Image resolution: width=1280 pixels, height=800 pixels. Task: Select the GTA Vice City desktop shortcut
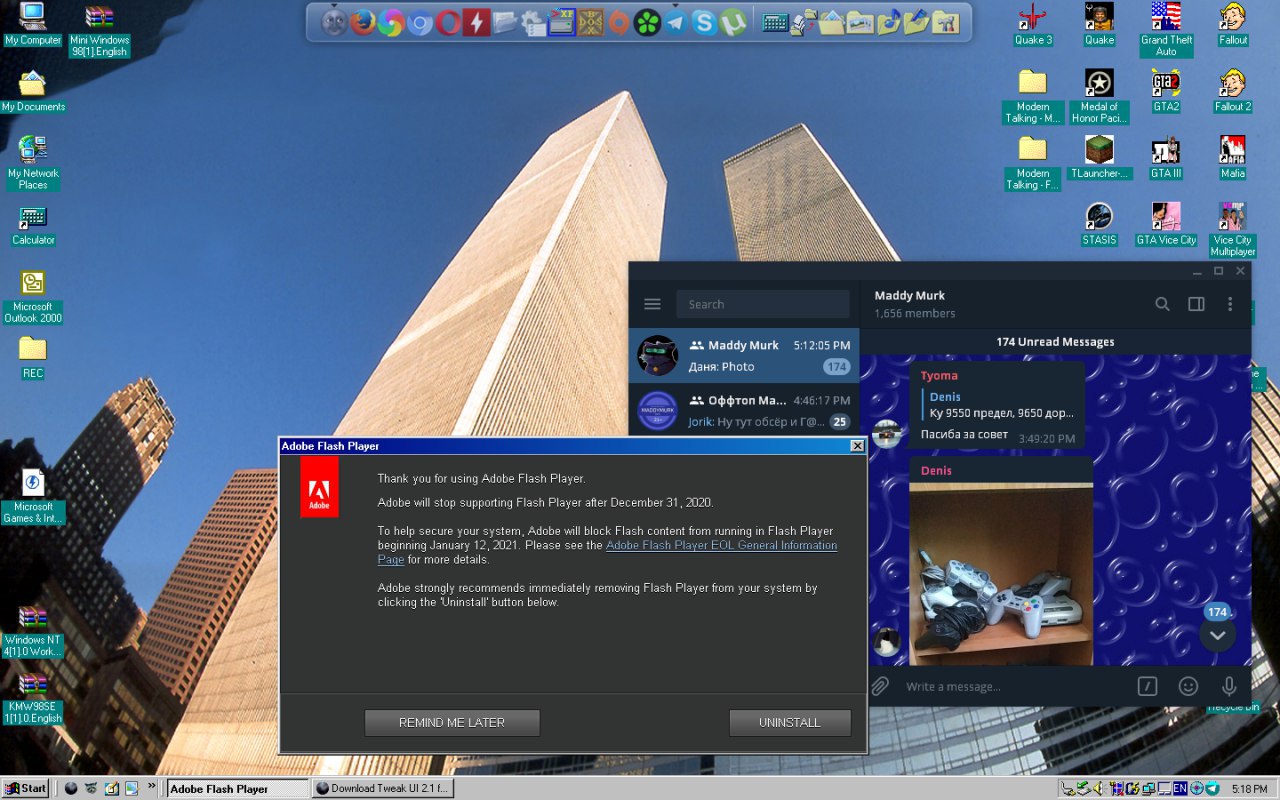(x=1166, y=225)
